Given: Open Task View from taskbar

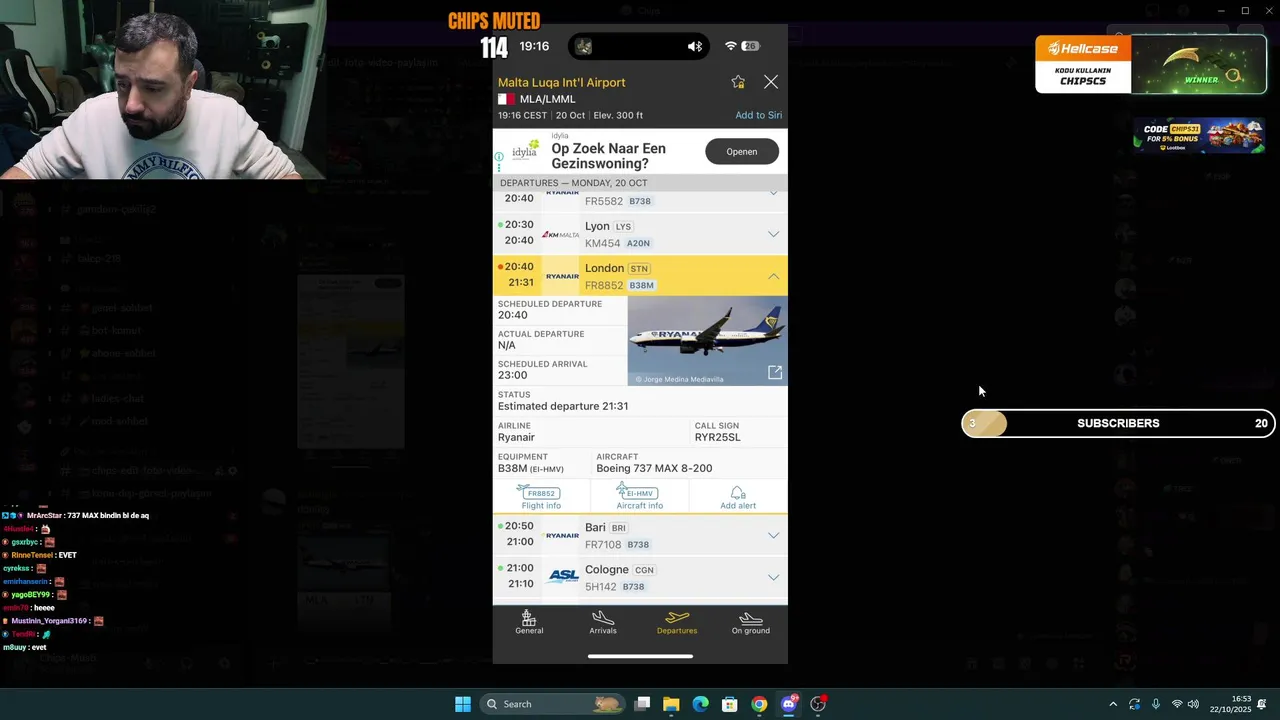Looking at the screenshot, I should pyautogui.click(x=642, y=704).
